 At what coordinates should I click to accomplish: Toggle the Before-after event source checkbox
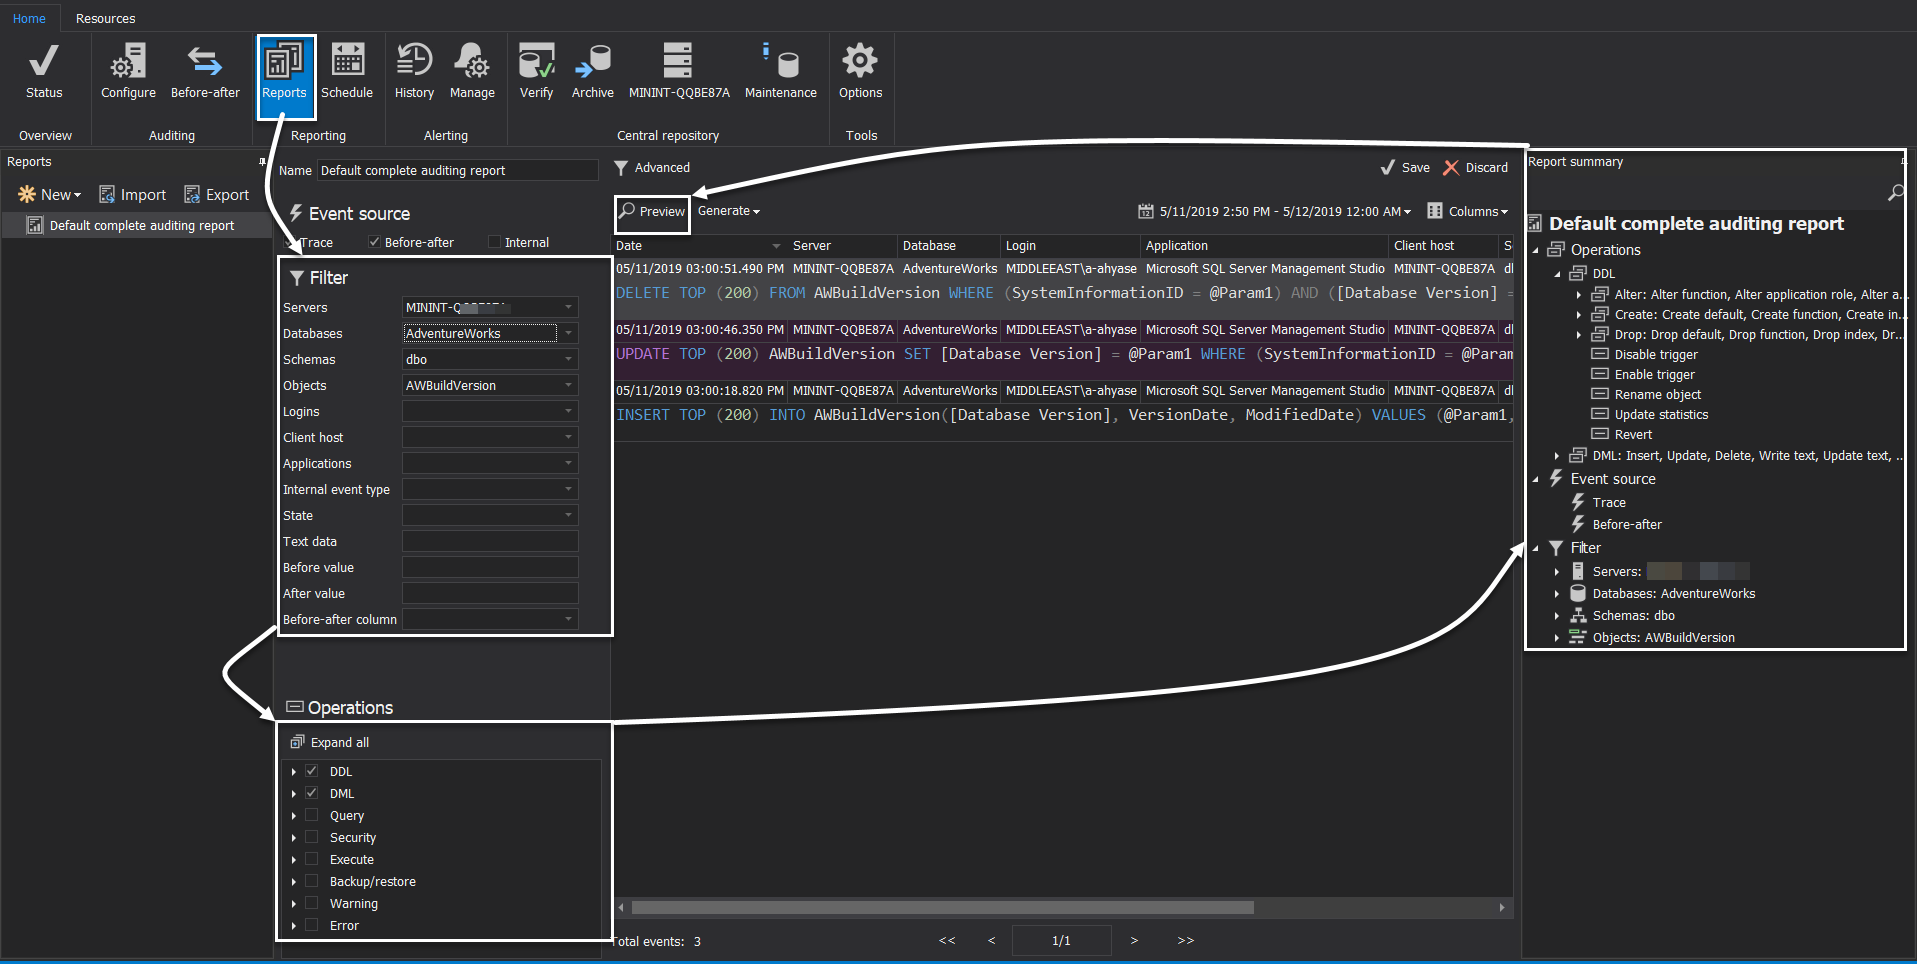click(375, 242)
